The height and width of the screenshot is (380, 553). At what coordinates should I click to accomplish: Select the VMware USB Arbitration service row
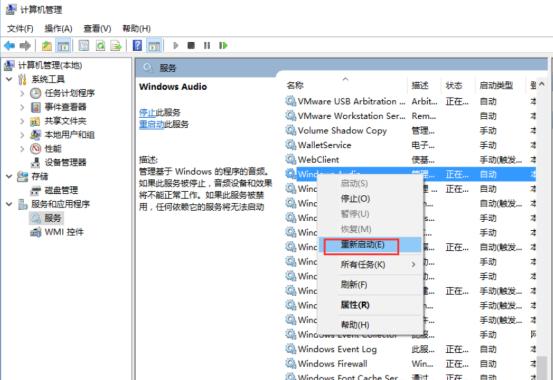point(411,102)
